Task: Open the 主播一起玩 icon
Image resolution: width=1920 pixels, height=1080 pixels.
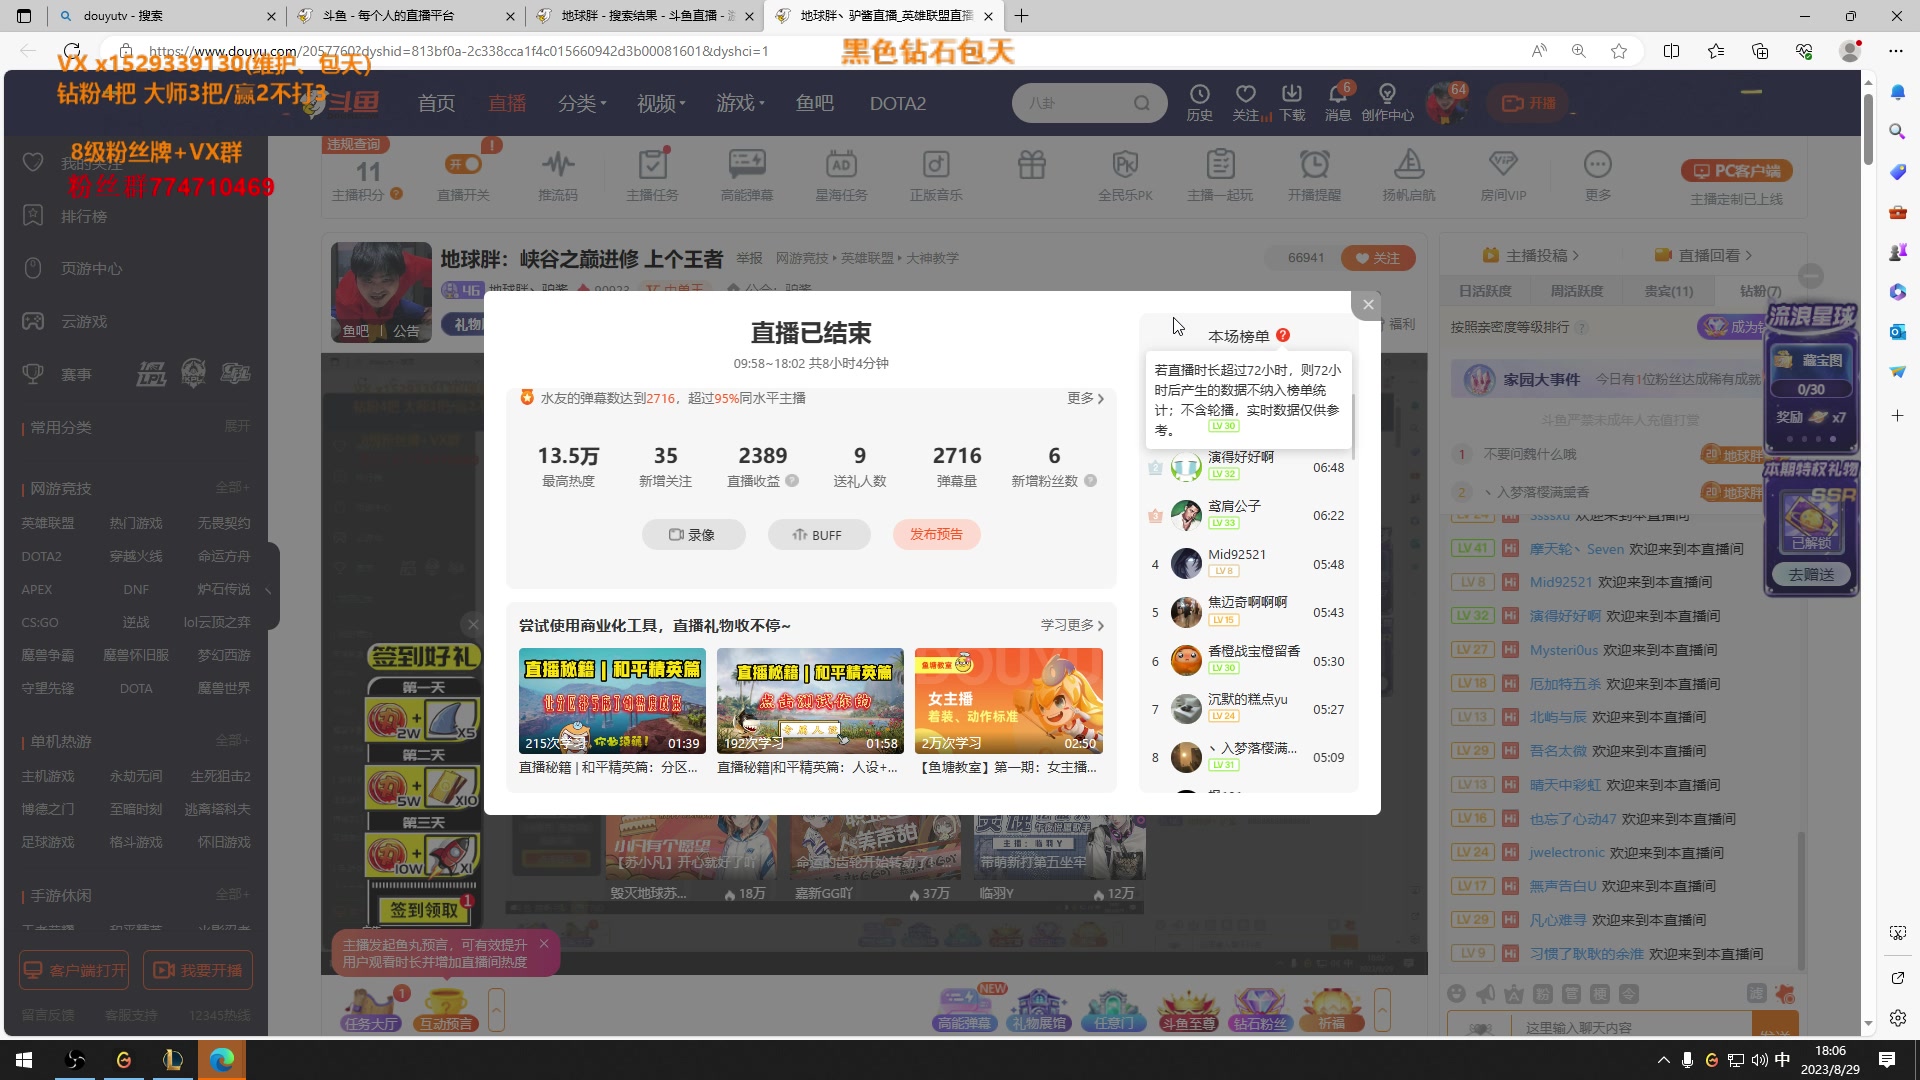Action: point(1220,175)
